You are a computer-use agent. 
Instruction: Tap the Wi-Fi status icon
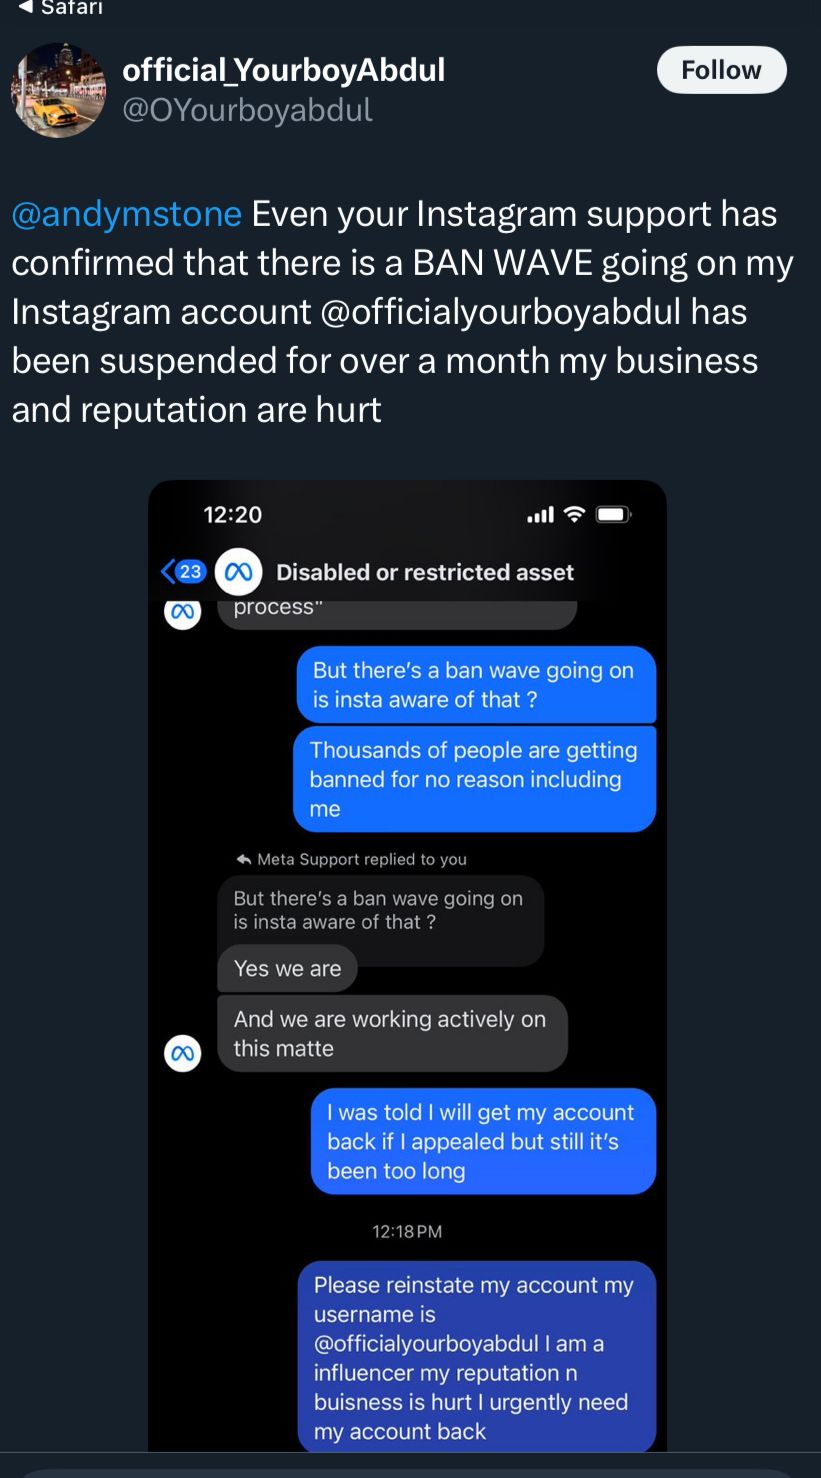574,515
